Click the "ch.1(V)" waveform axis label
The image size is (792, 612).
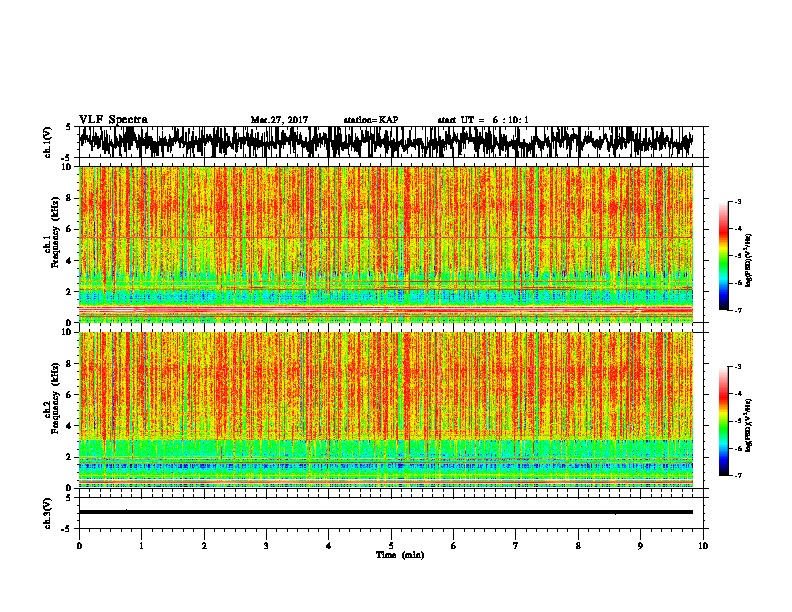point(48,142)
